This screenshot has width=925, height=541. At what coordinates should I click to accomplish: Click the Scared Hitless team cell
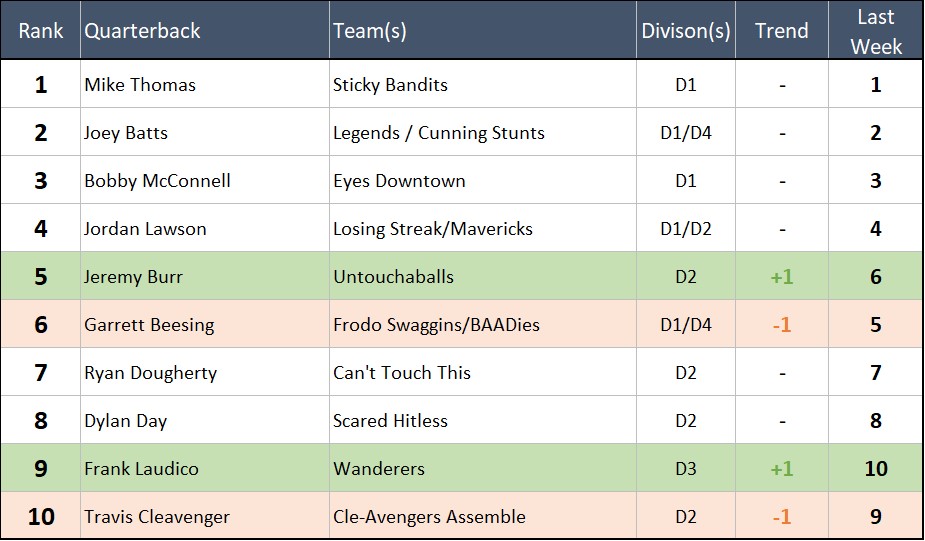pos(390,421)
